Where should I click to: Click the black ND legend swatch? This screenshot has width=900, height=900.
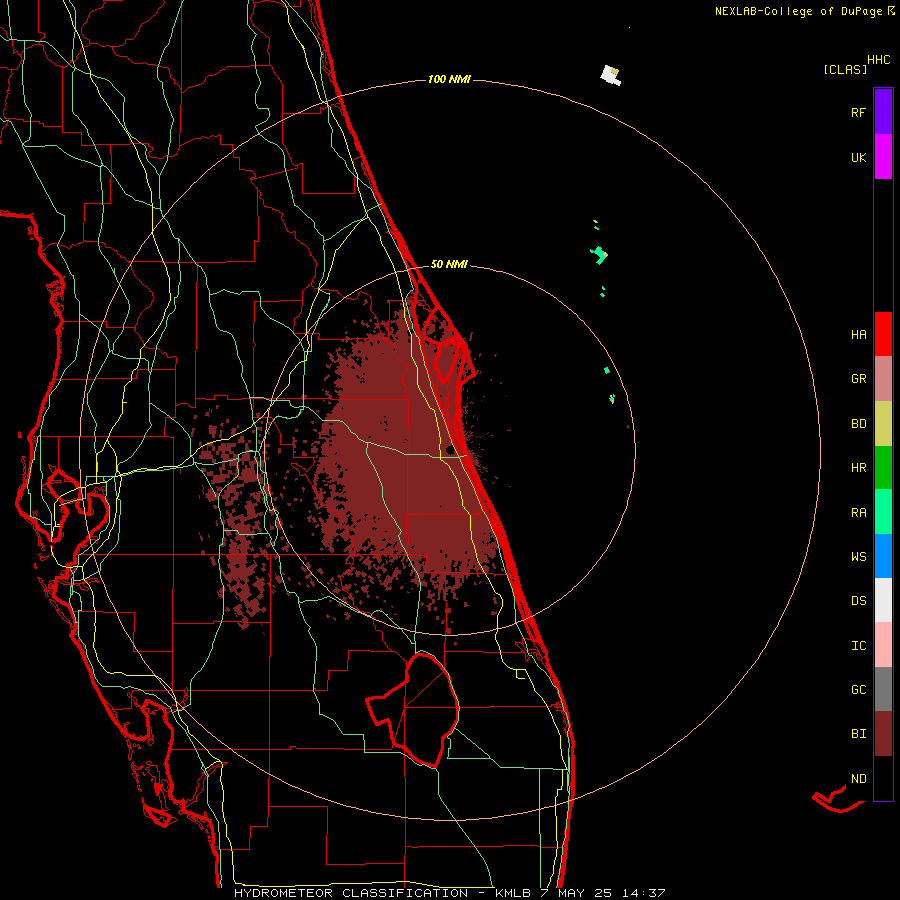883,778
